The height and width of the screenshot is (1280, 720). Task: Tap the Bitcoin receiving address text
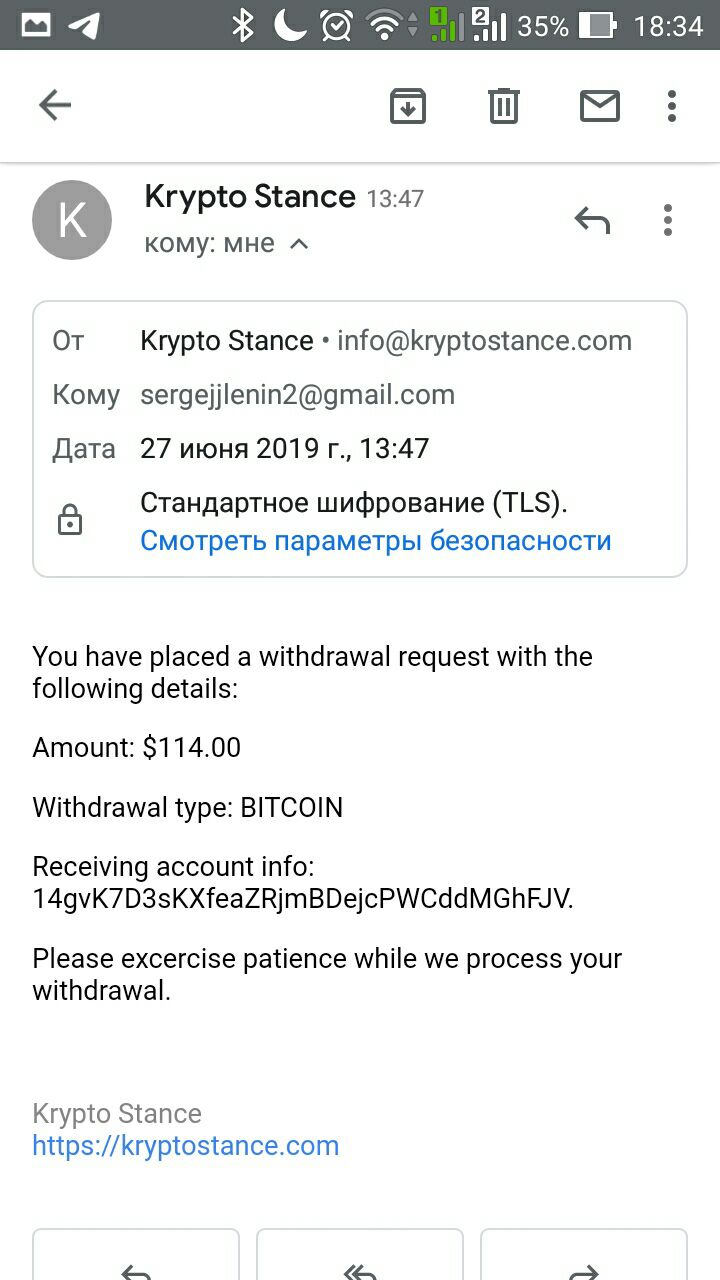click(x=303, y=898)
